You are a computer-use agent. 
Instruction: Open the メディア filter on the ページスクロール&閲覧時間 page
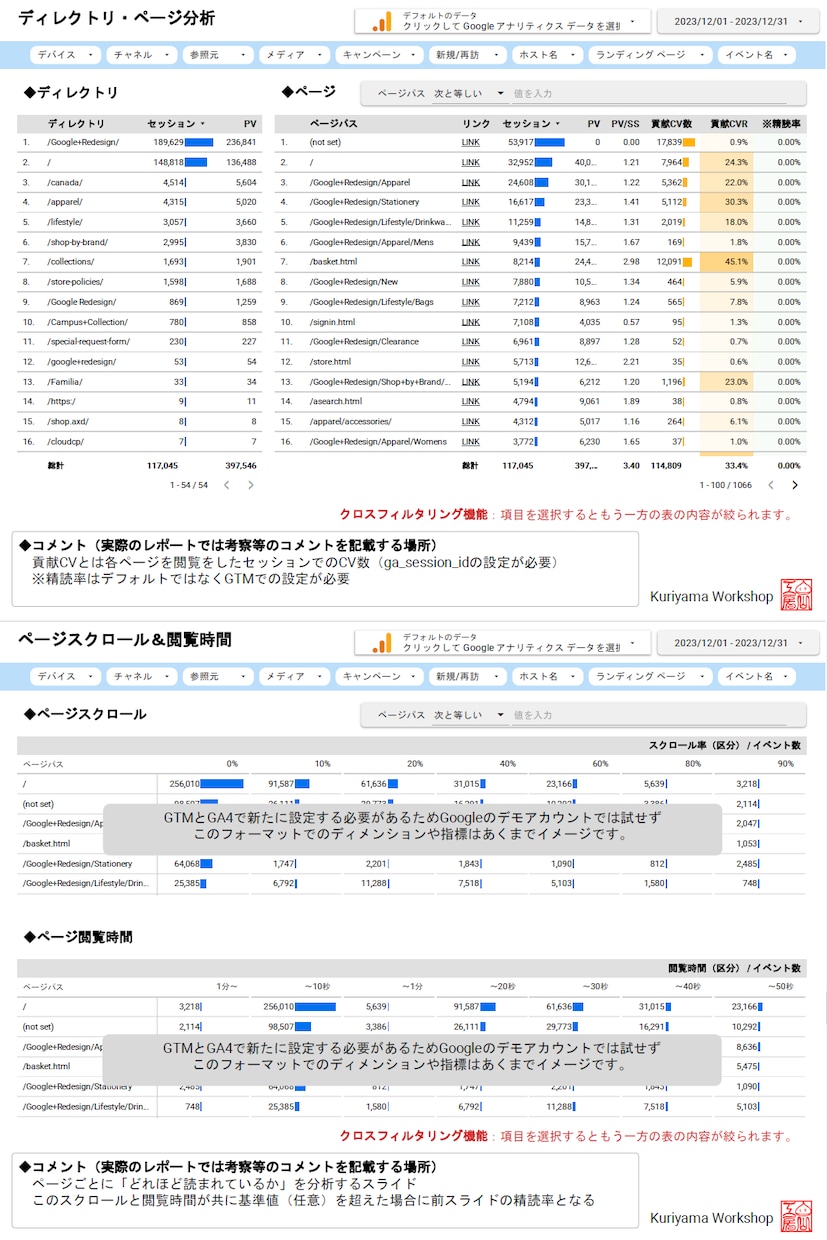[293, 676]
